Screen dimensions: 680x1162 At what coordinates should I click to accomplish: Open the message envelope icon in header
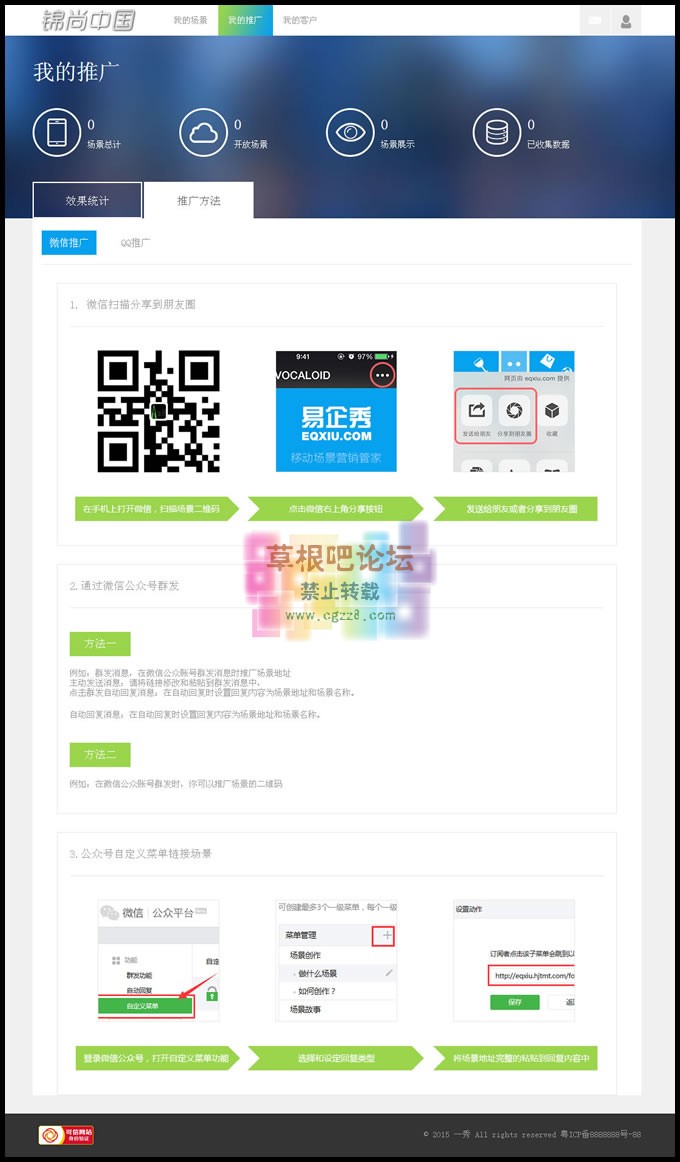(x=595, y=21)
